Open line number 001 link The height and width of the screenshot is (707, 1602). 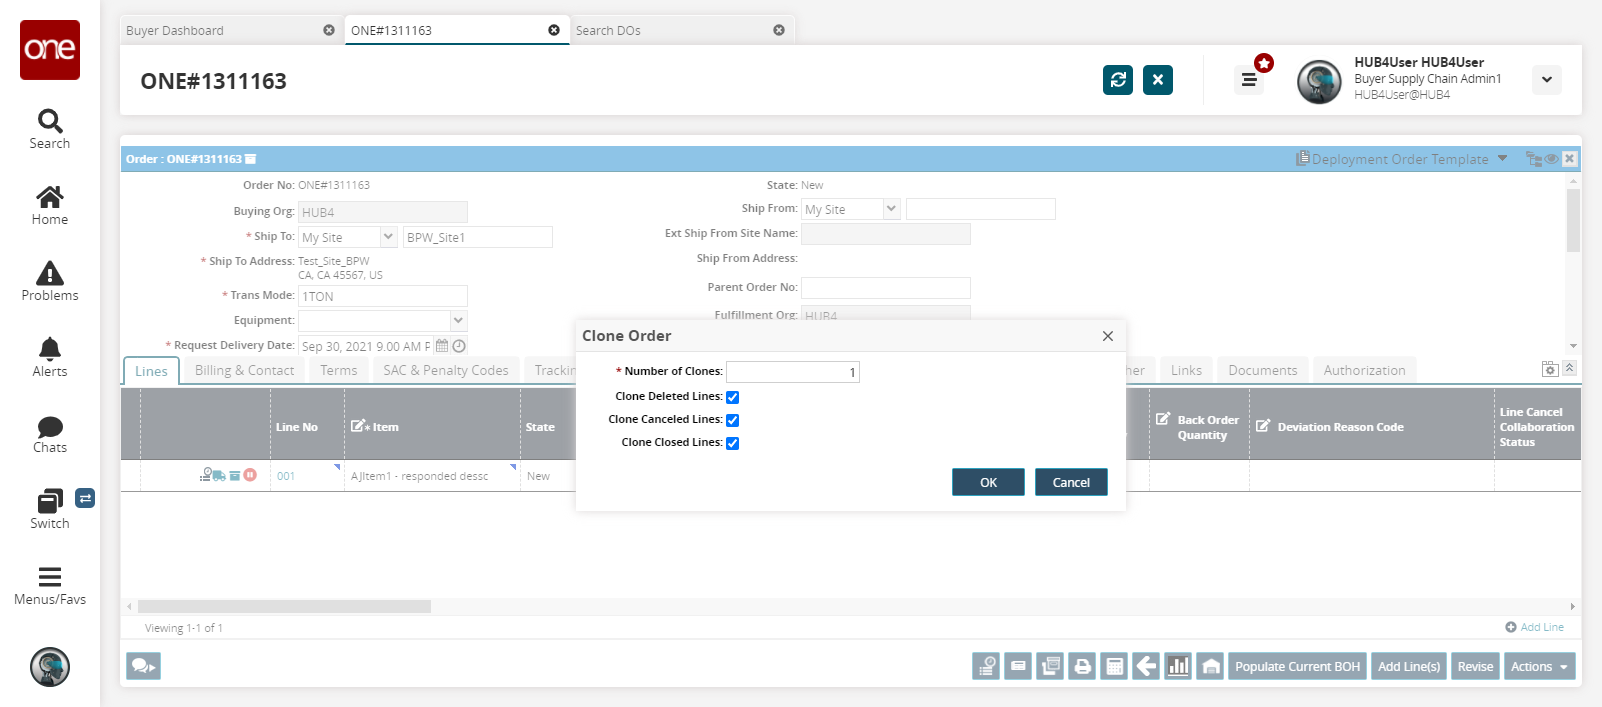pos(286,476)
